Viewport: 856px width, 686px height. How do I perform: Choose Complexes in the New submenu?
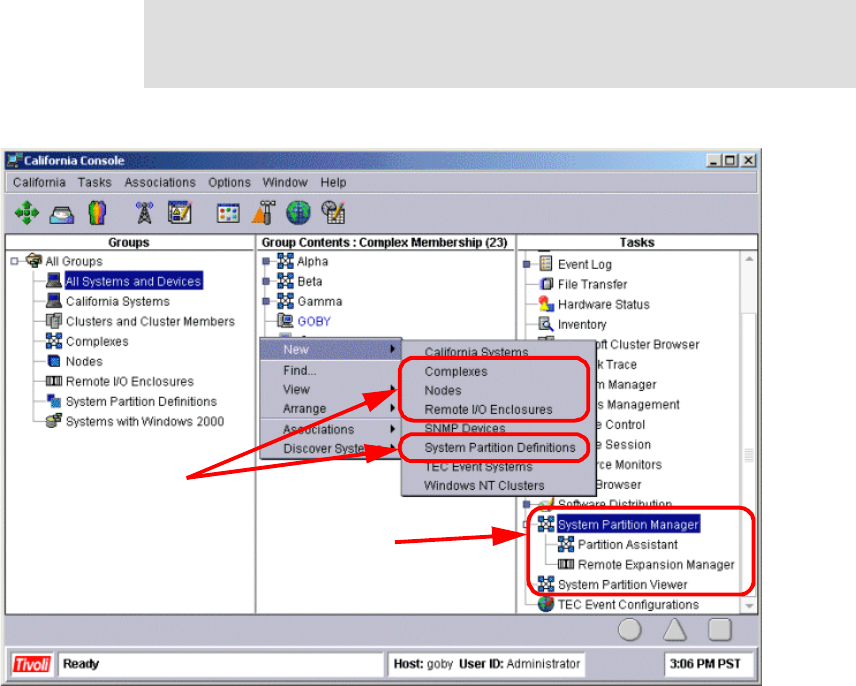(x=456, y=372)
